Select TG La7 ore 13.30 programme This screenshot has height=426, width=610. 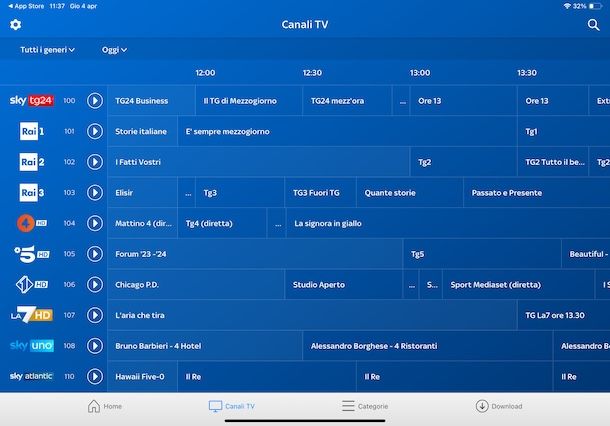pos(564,315)
